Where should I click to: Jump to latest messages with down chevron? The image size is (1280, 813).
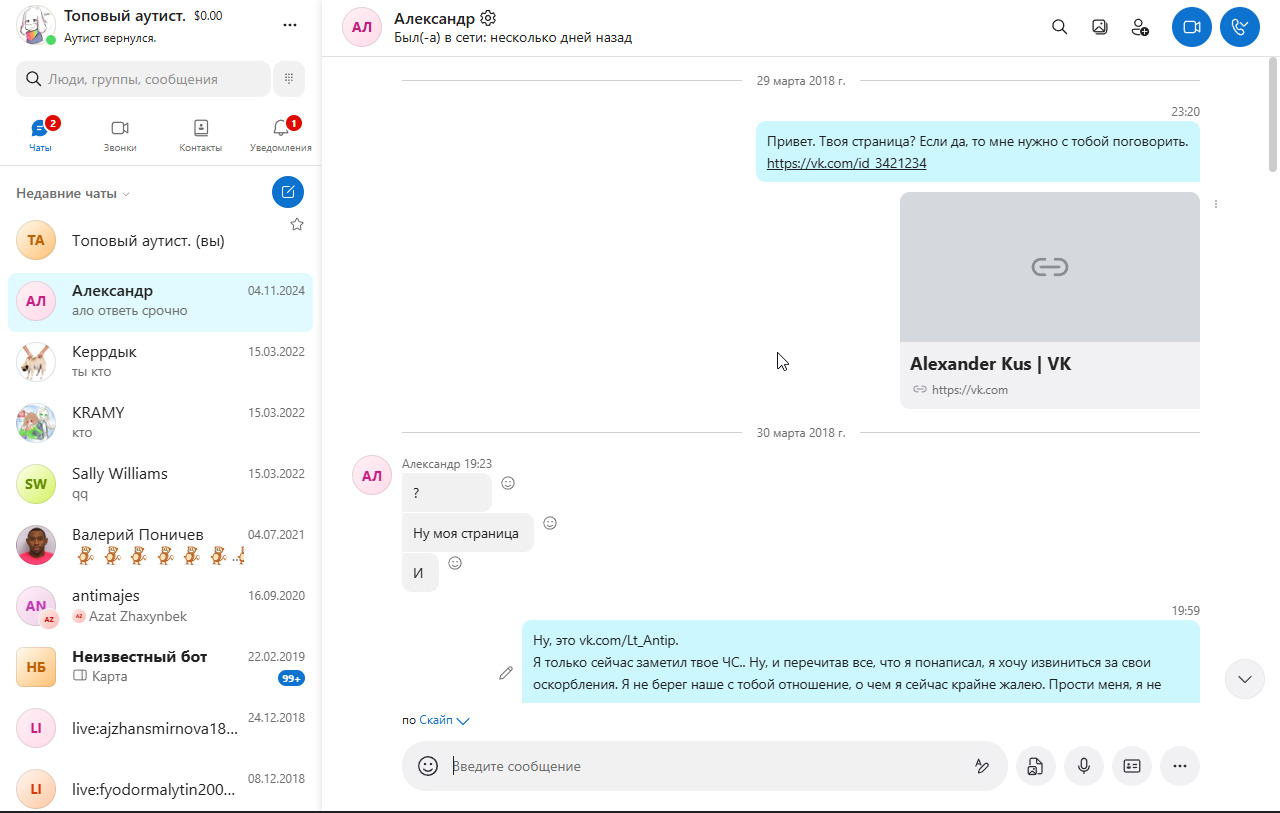tap(1244, 680)
